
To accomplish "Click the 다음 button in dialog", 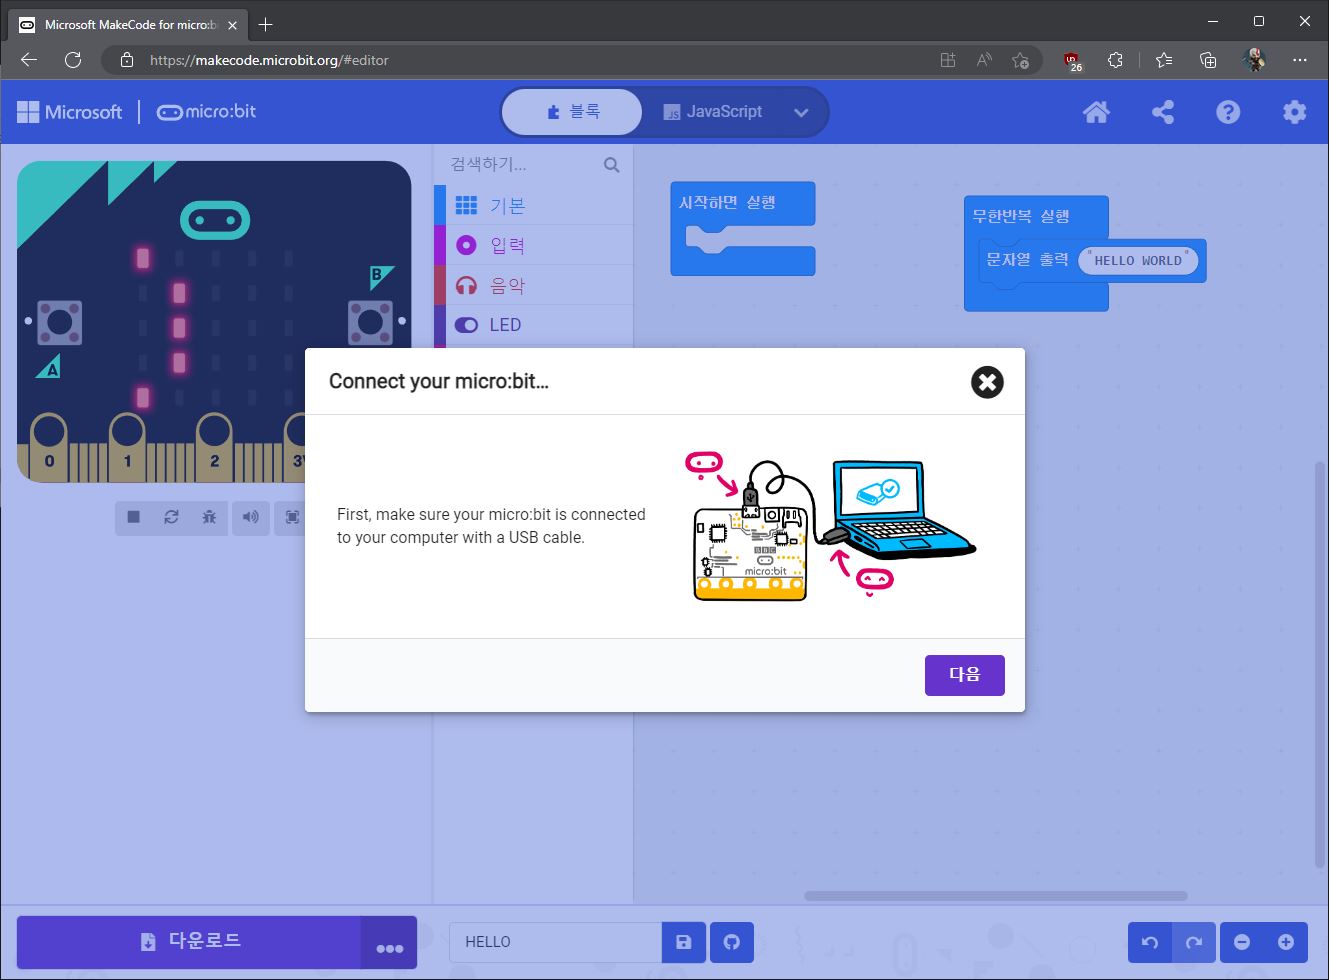I will coord(964,675).
